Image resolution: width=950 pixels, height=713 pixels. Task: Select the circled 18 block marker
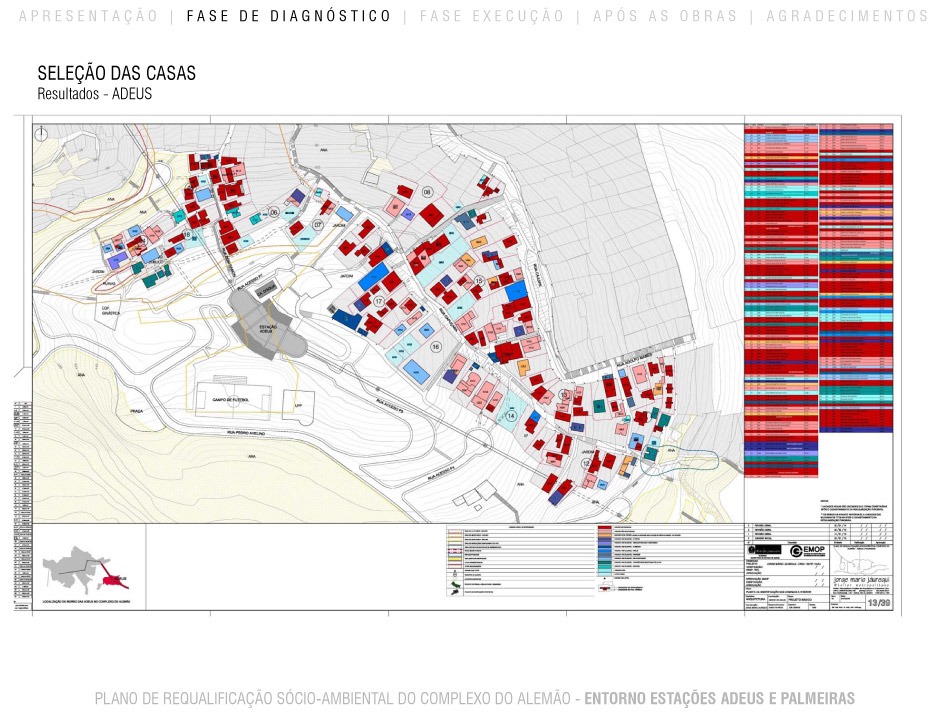pos(187,234)
